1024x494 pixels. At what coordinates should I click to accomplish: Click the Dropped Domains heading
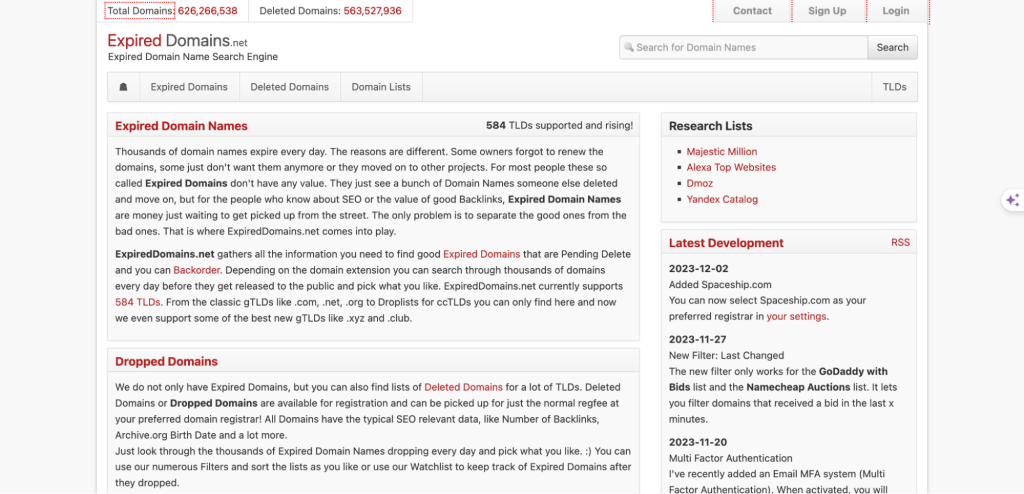tap(166, 361)
